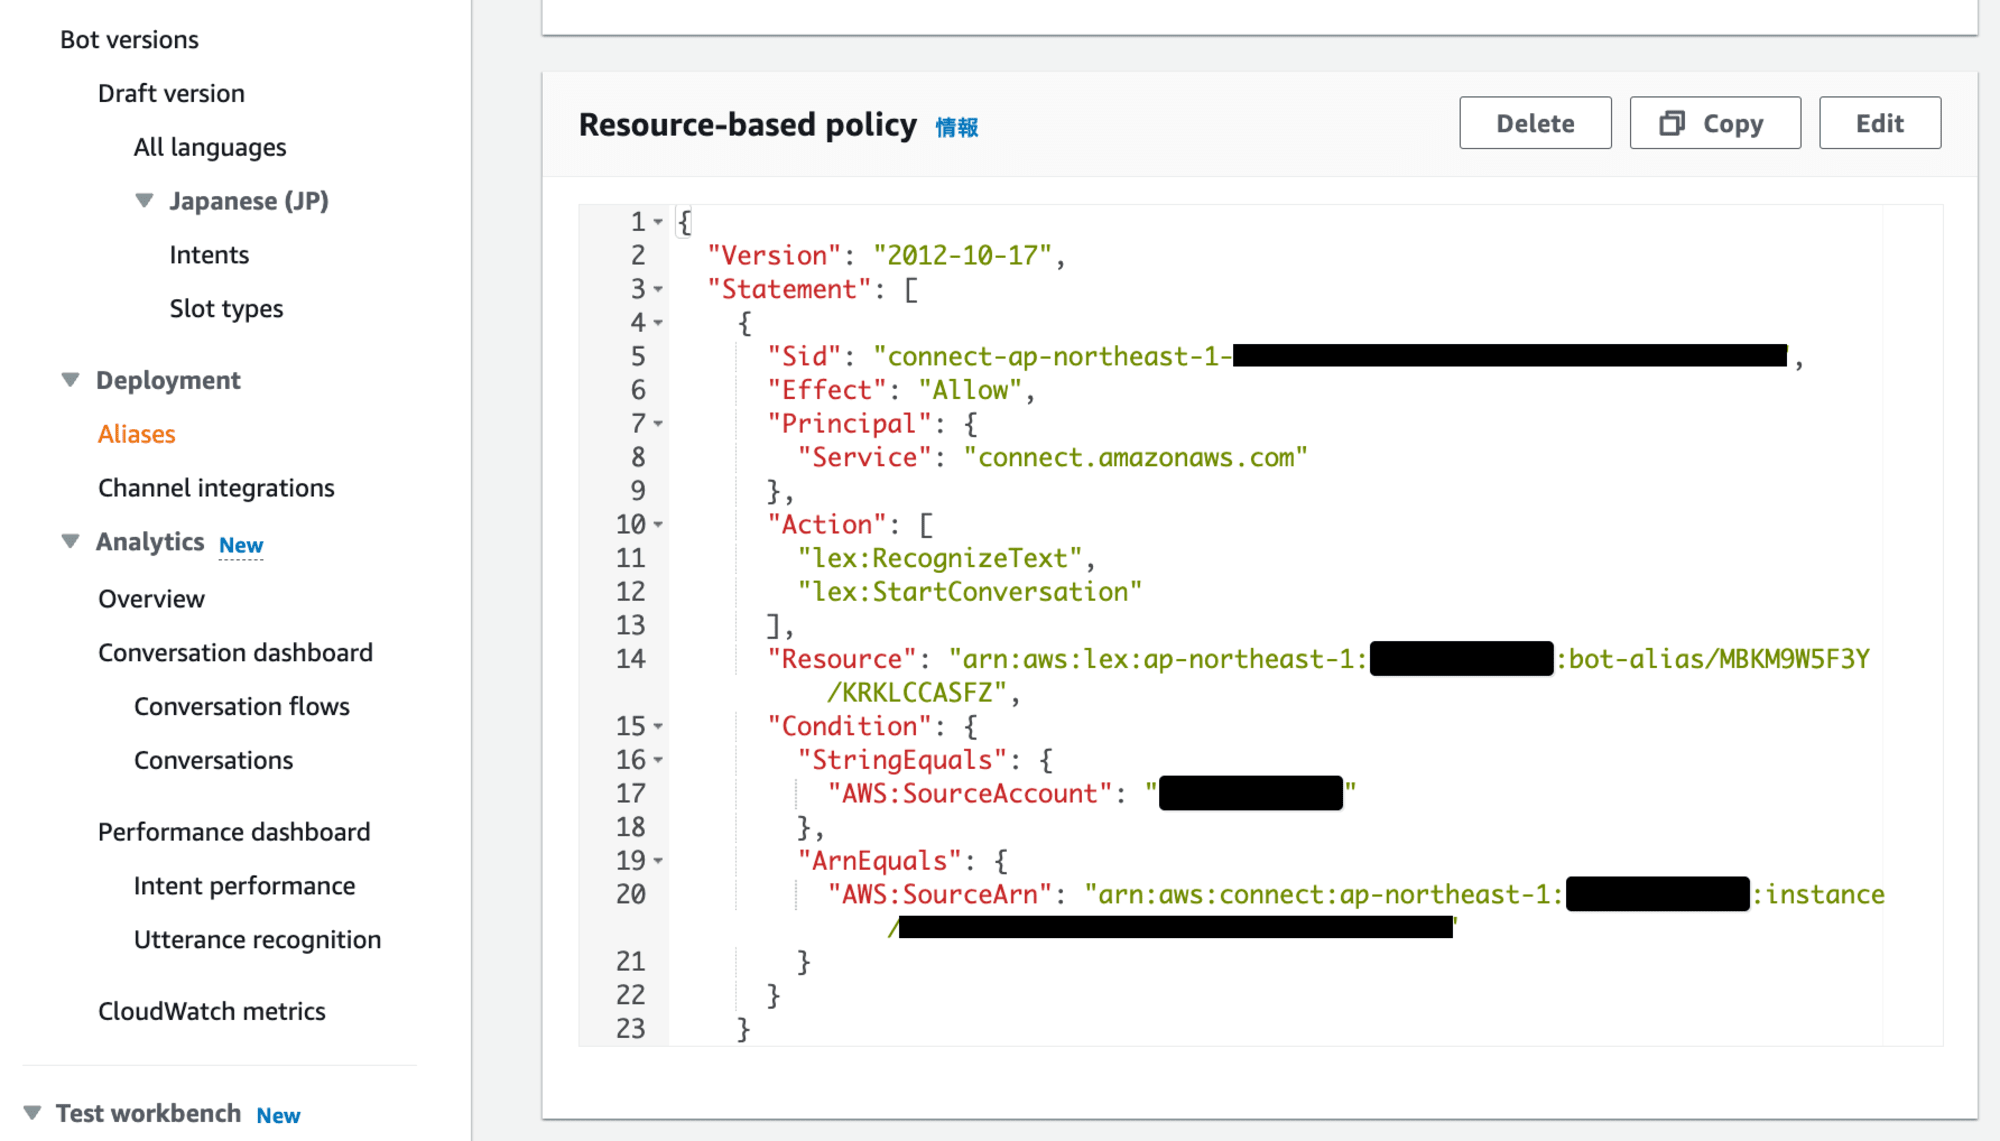Fold the ArnEquals block at line 19
The height and width of the screenshot is (1141, 2000).
coord(658,860)
